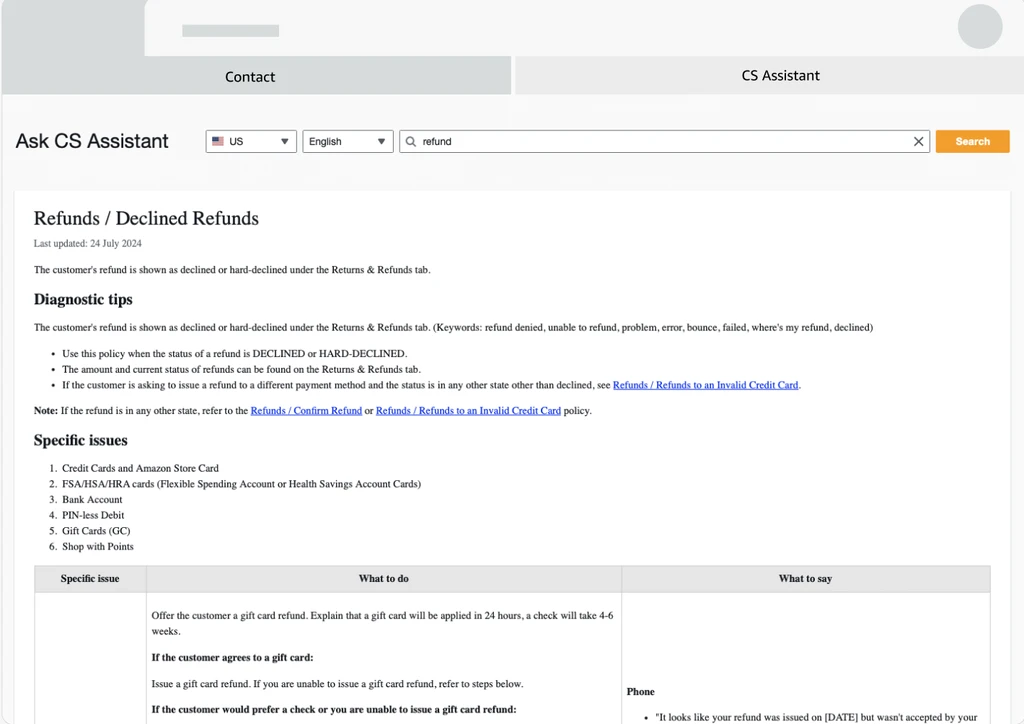This screenshot has width=1024, height=724.
Task: Open the round profile avatar at top right
Action: pyautogui.click(x=979, y=27)
